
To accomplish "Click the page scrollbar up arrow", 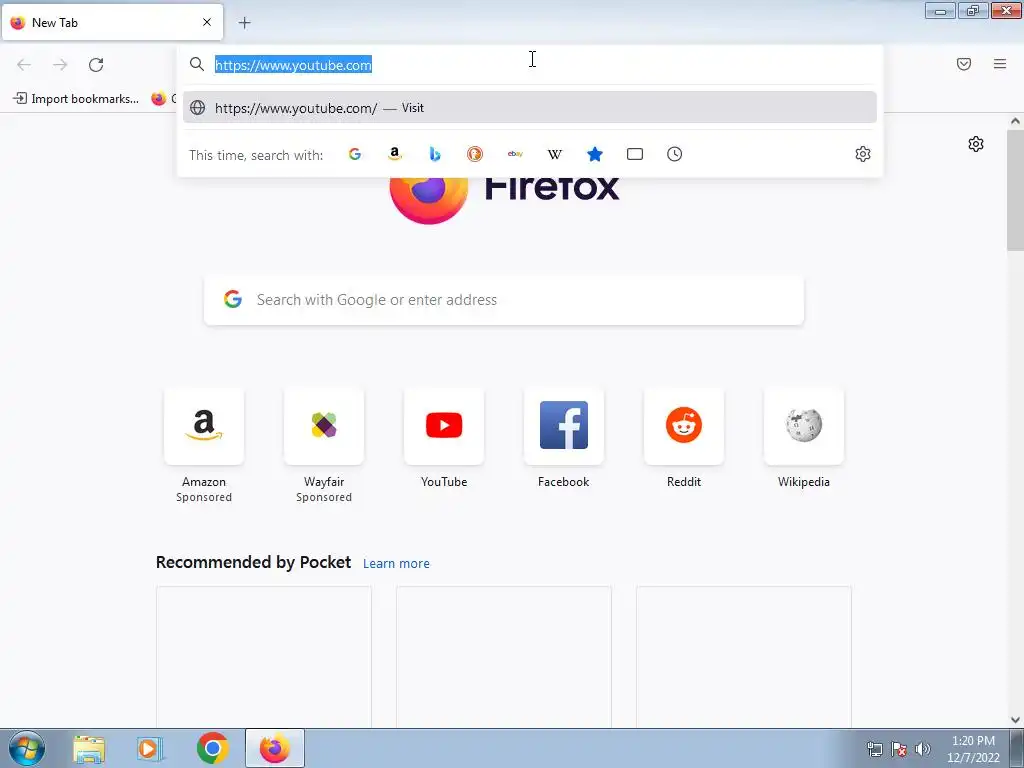I will tap(1015, 121).
